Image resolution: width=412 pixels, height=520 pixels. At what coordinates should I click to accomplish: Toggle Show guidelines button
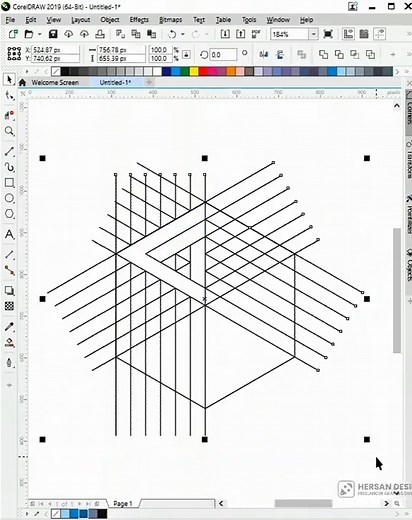point(380,34)
